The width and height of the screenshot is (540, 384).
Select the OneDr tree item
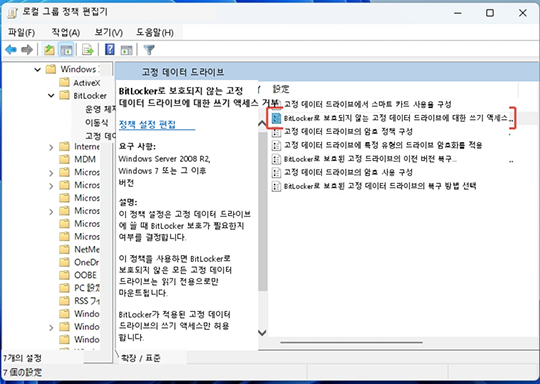click(86, 262)
